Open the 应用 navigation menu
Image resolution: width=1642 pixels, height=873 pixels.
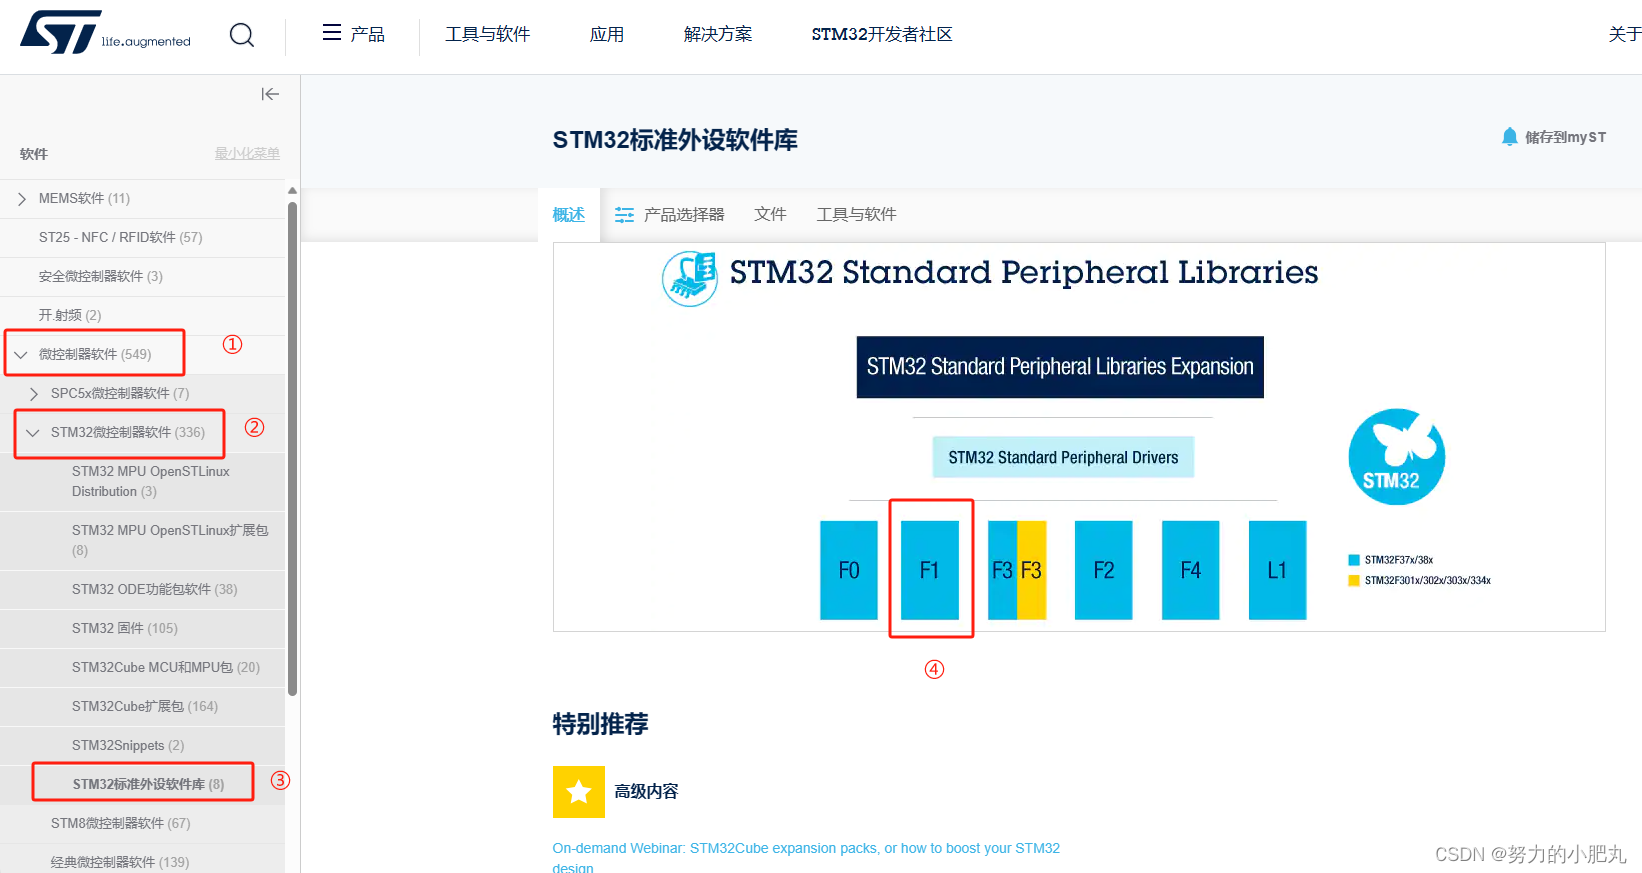tap(607, 34)
